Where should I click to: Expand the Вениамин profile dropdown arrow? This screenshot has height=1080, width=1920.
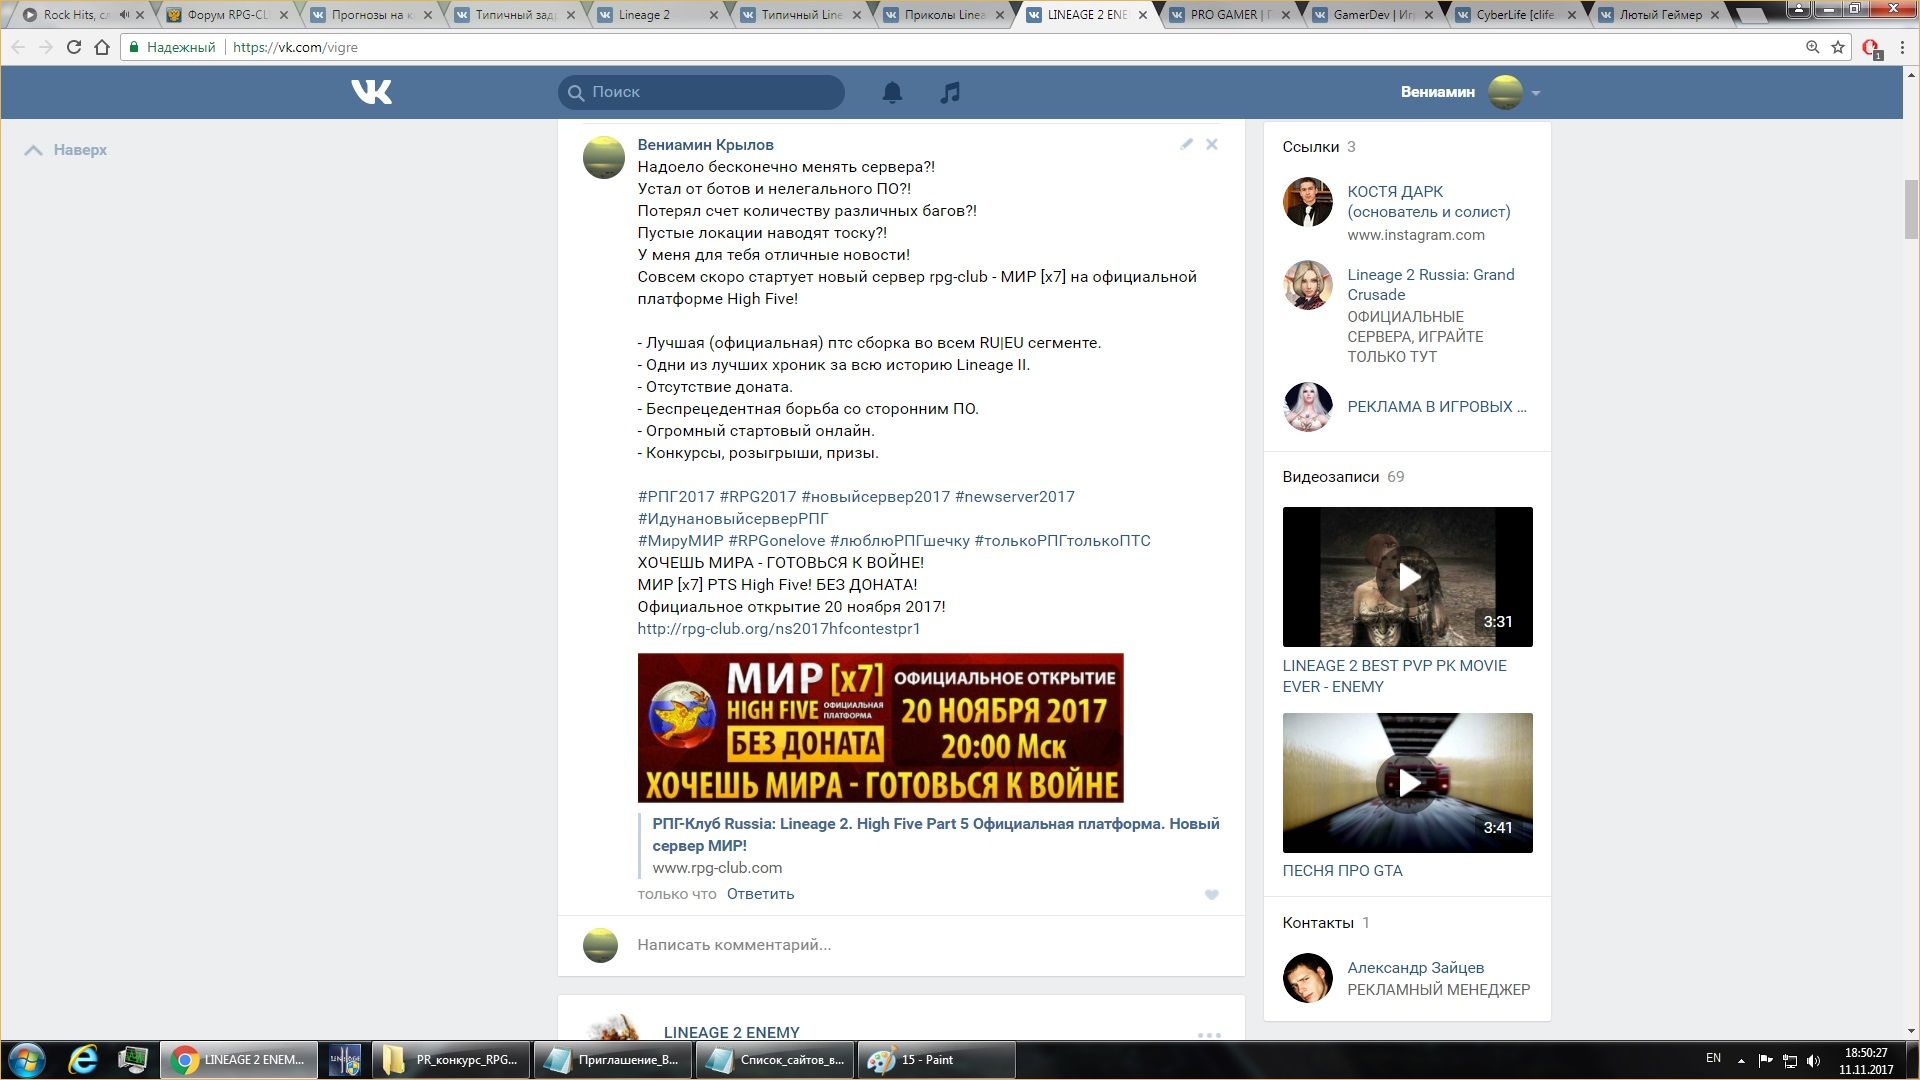pyautogui.click(x=1536, y=93)
